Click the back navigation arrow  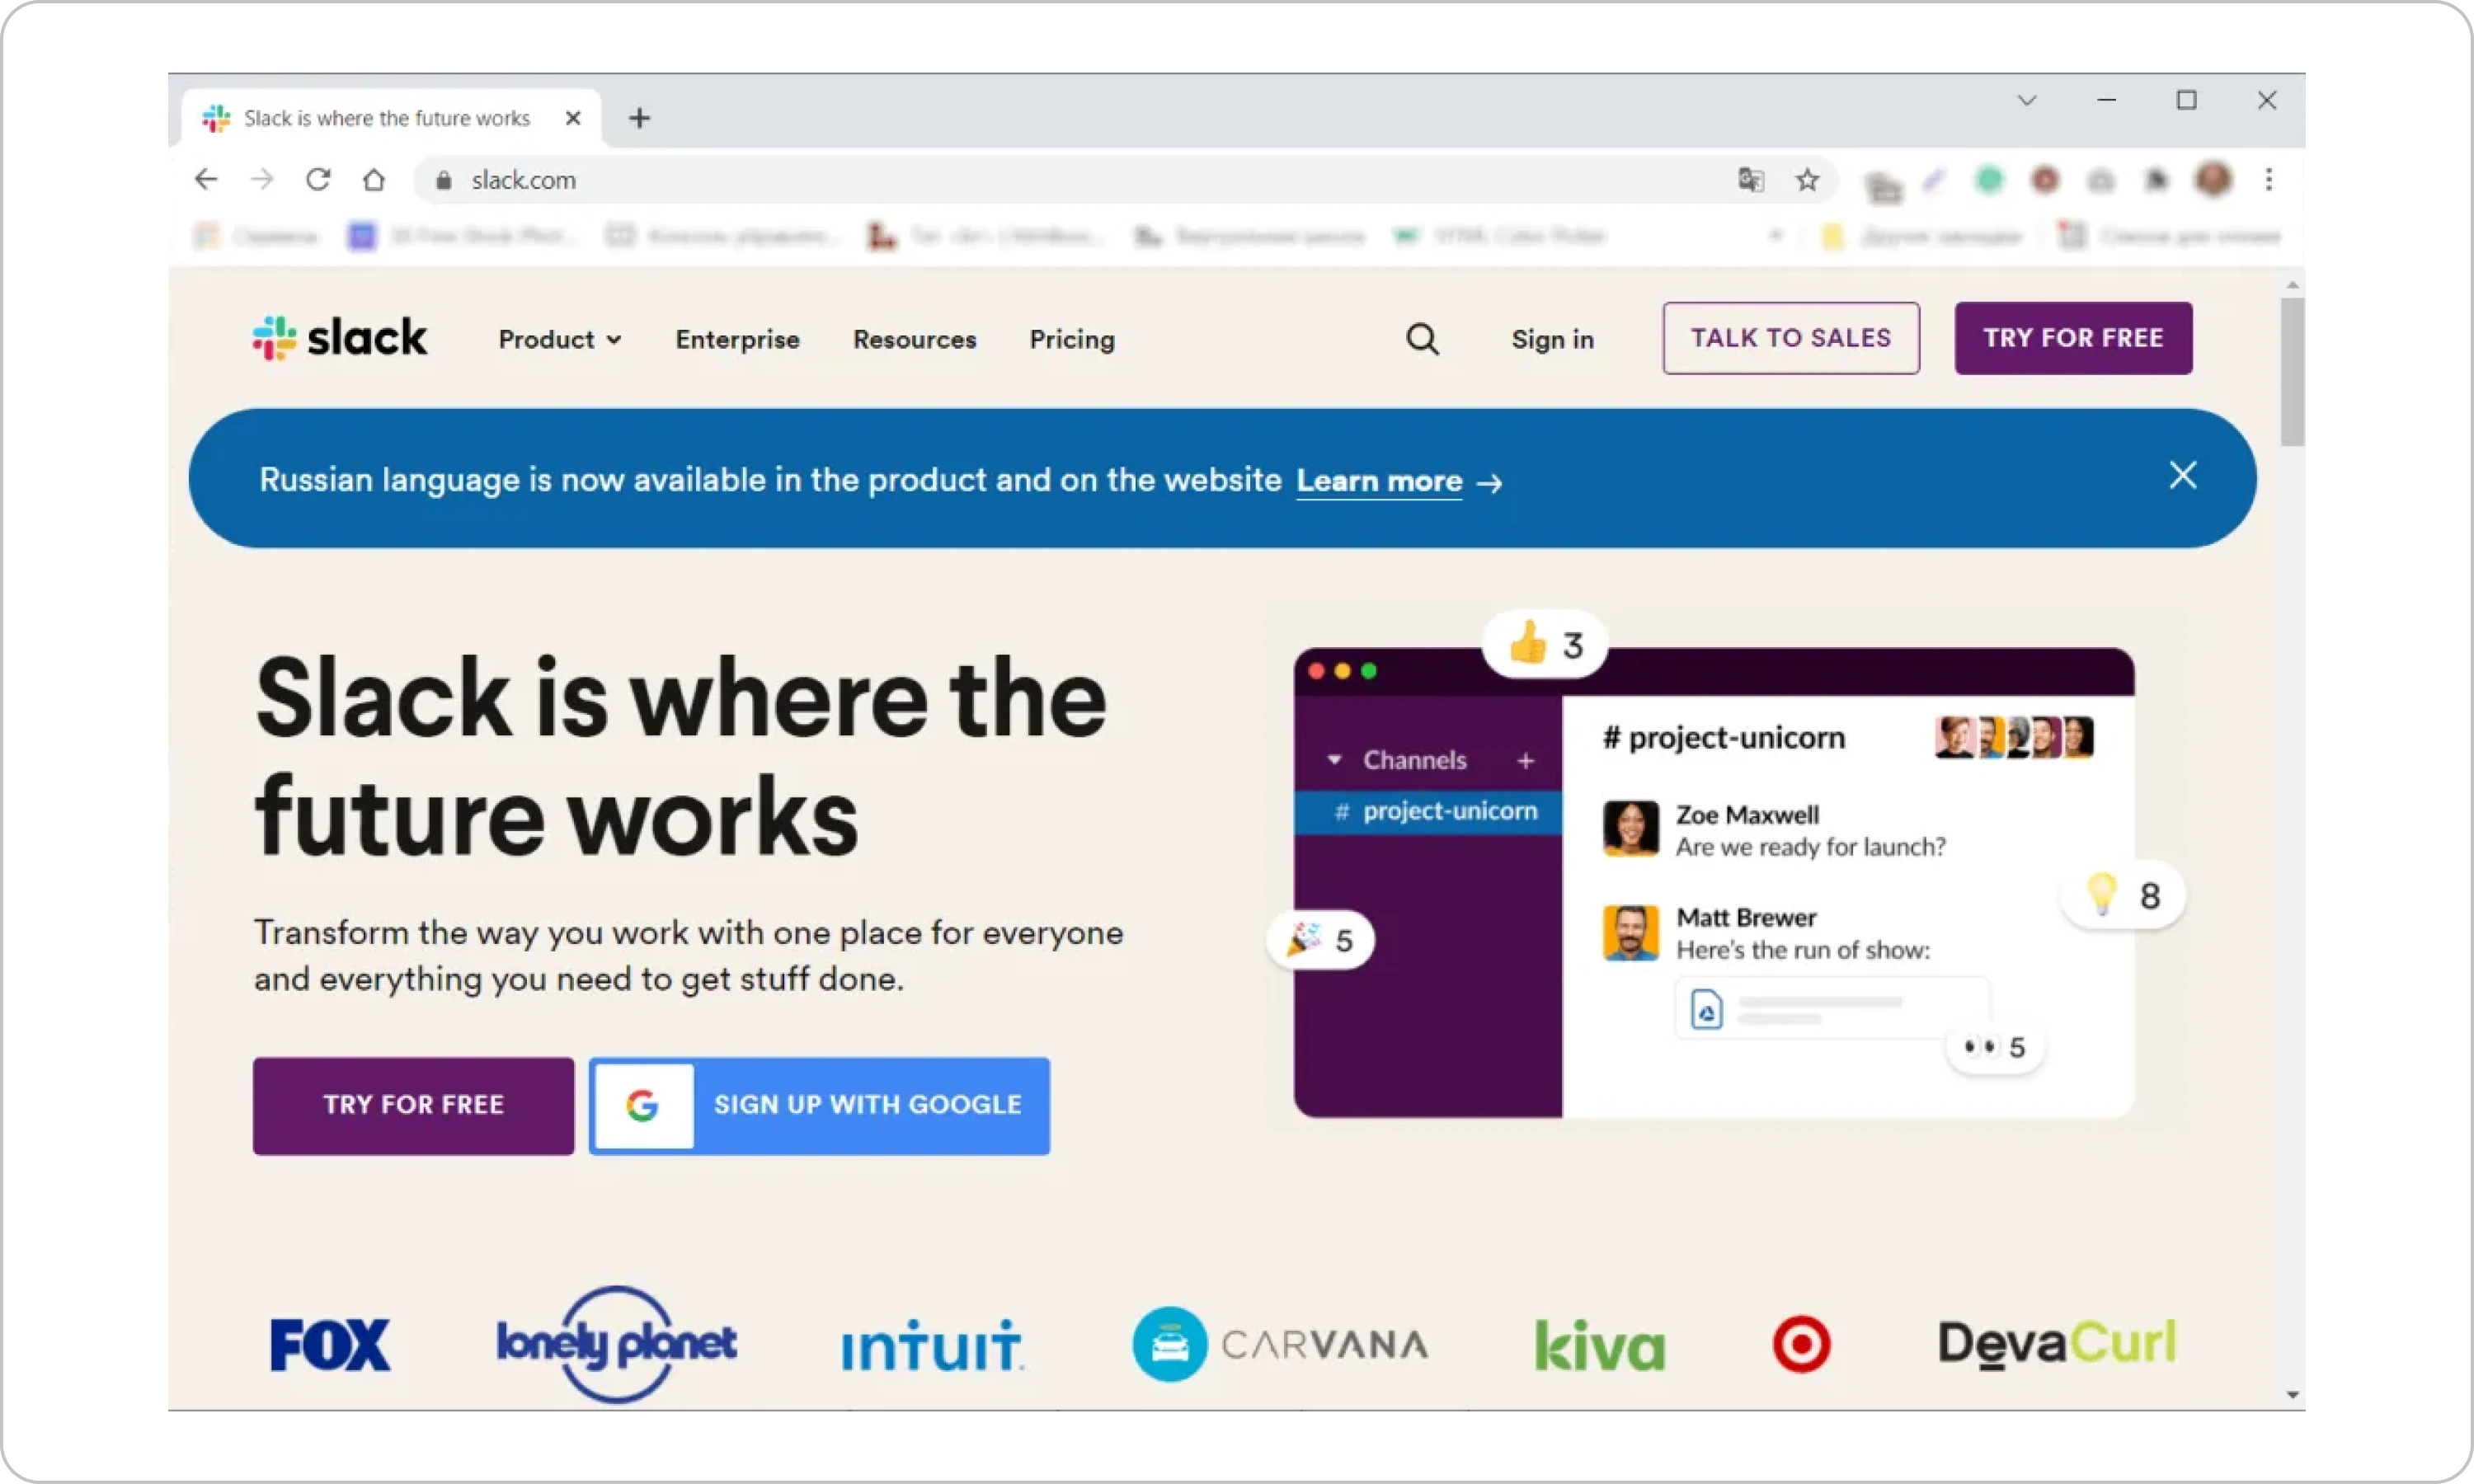[x=205, y=179]
